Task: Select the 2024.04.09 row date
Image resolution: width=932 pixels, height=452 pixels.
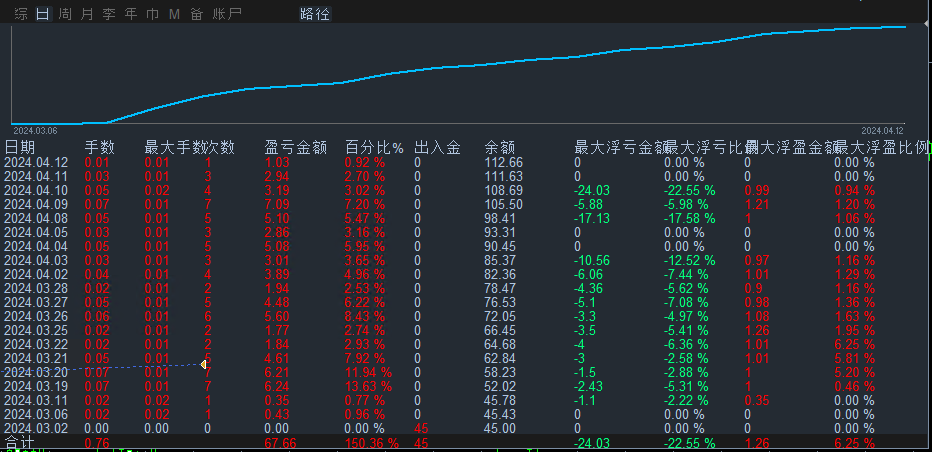Action: coord(36,205)
